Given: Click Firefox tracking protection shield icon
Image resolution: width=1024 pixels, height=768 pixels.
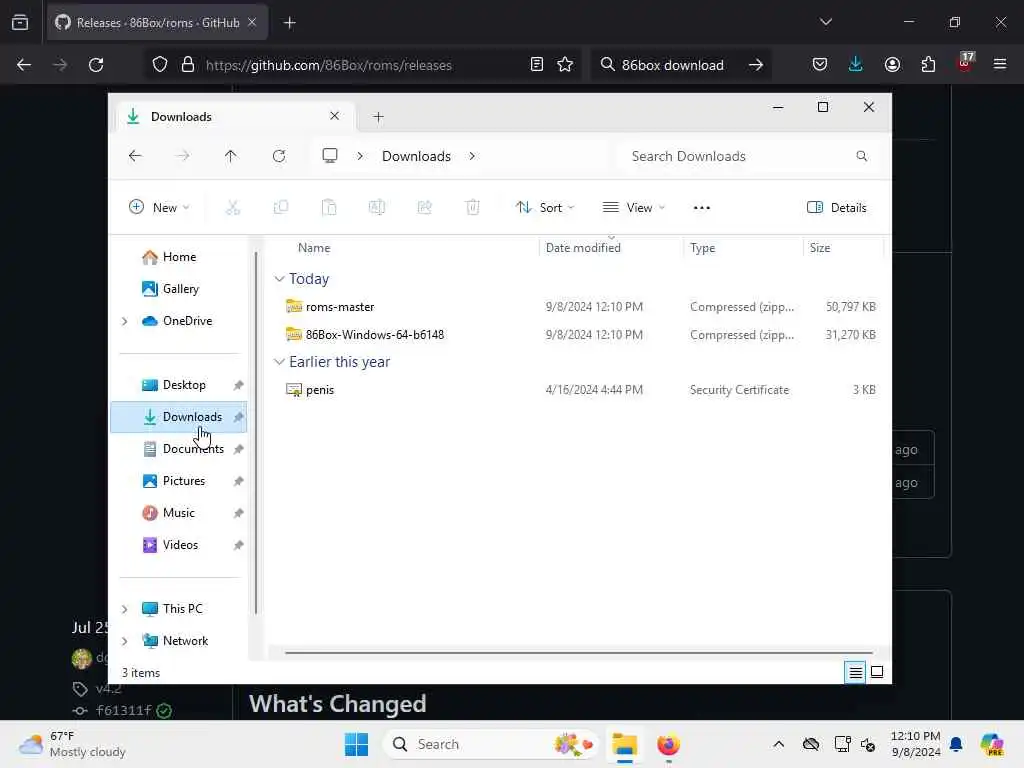Looking at the screenshot, I should pos(160,64).
